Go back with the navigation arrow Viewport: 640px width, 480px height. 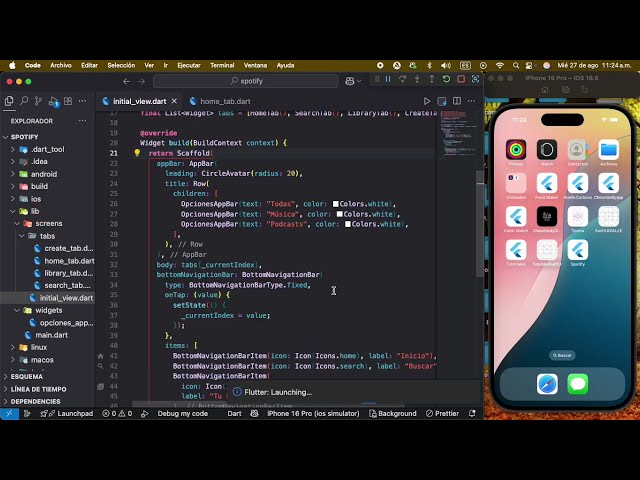click(127, 81)
